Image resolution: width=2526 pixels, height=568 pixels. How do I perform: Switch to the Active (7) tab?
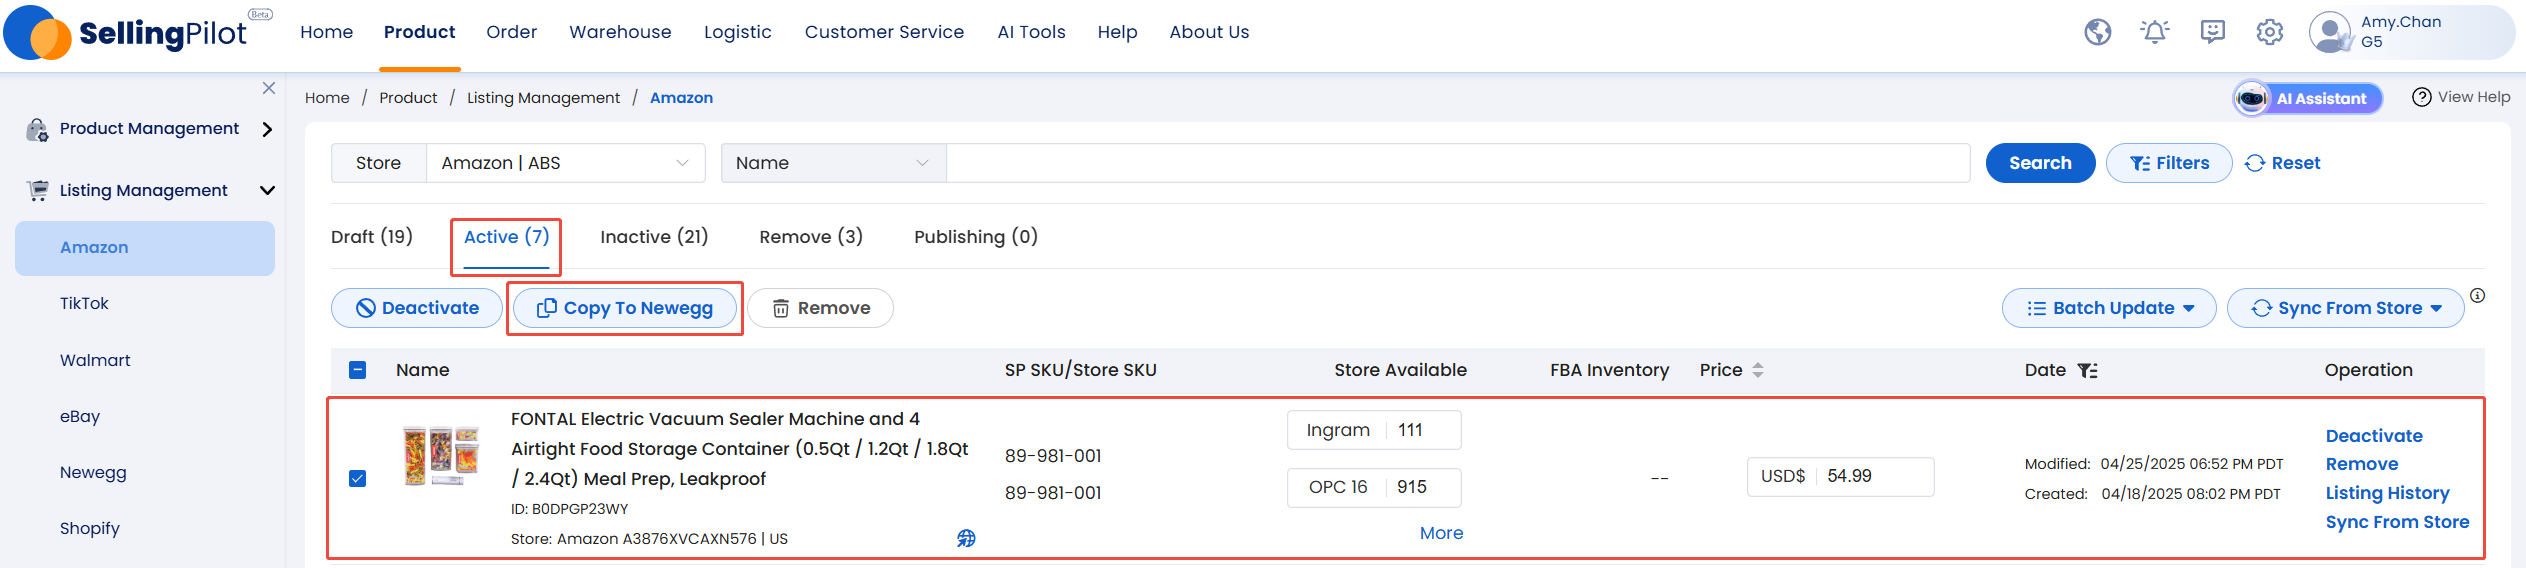(x=506, y=237)
